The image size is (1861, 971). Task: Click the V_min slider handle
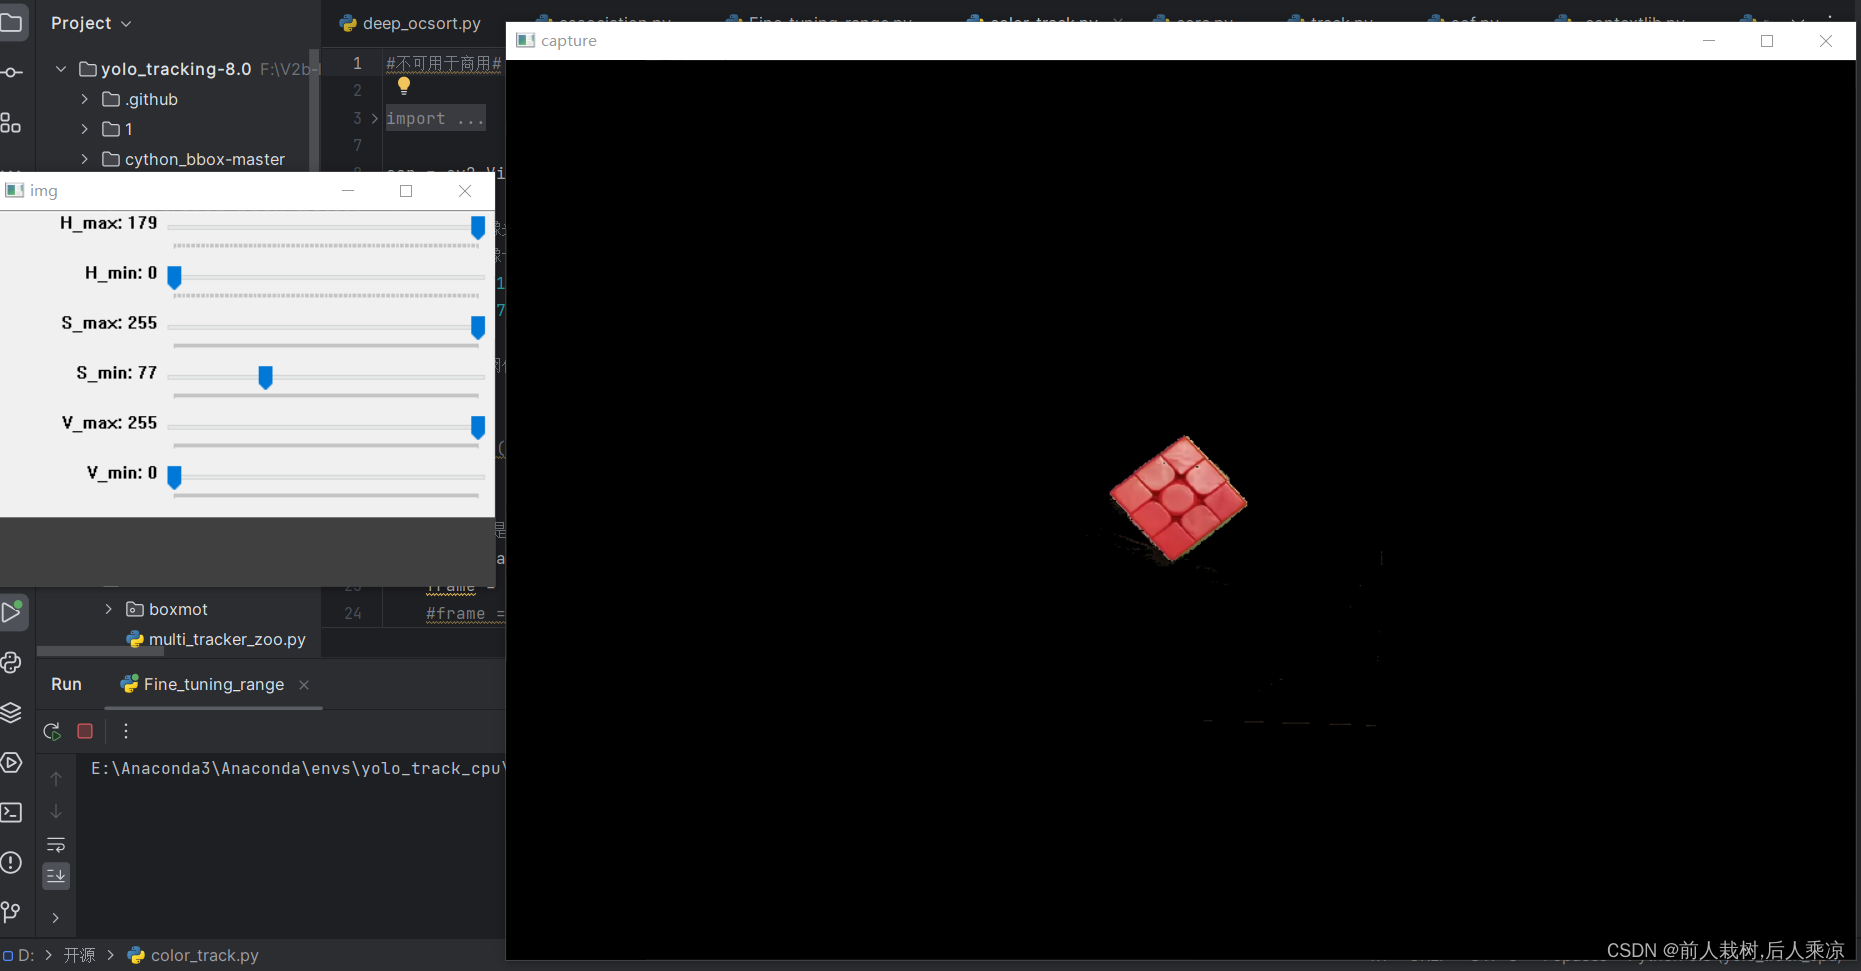[174, 478]
